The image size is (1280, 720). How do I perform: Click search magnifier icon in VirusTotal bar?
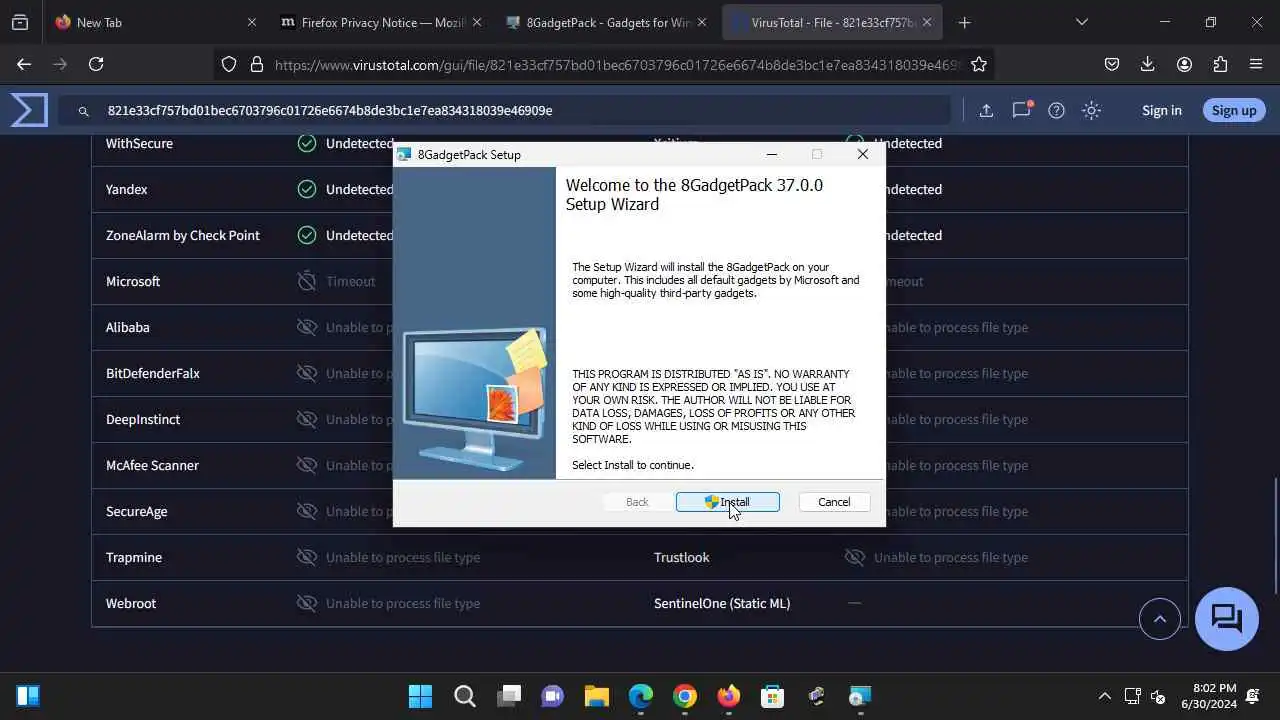click(x=84, y=111)
